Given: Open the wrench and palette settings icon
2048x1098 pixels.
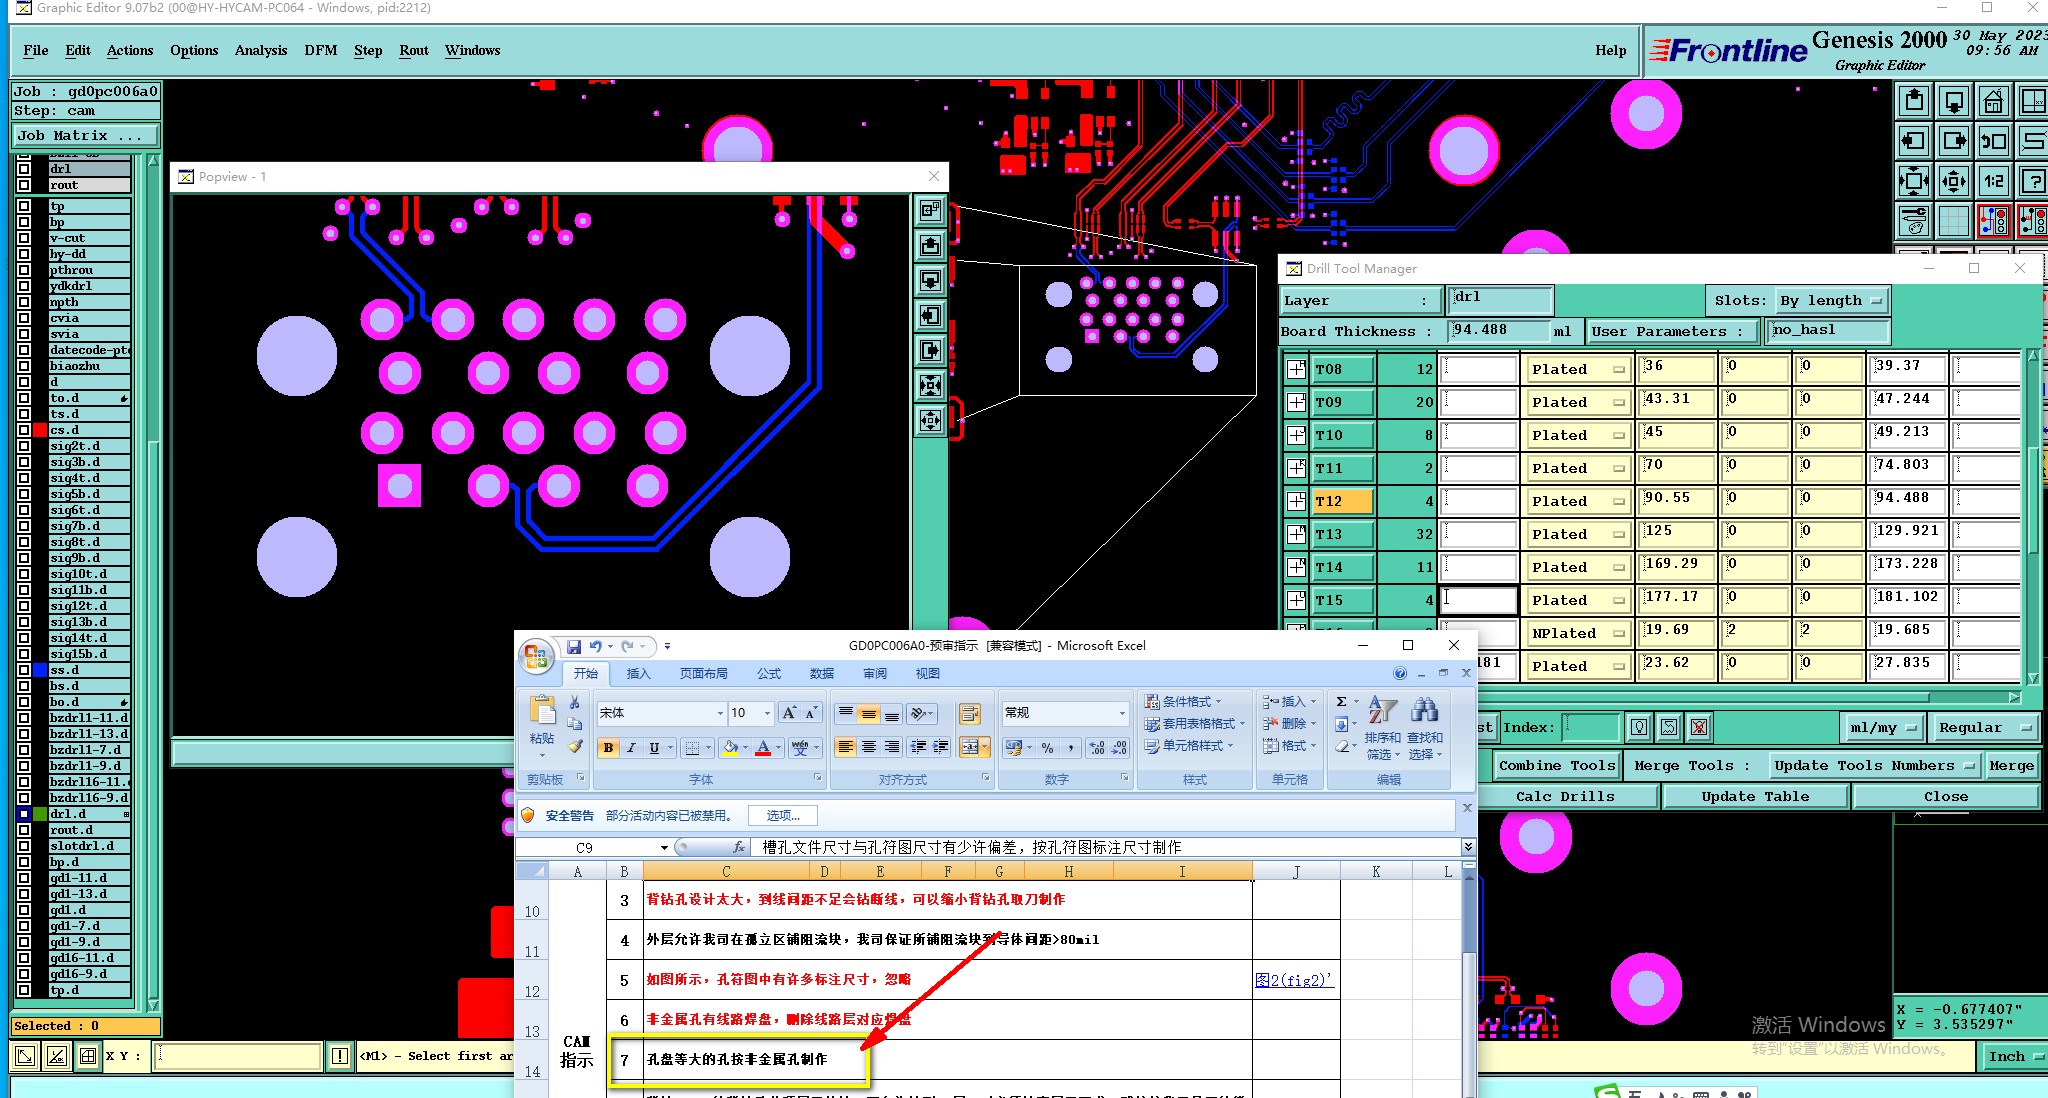Looking at the screenshot, I should [x=1914, y=221].
